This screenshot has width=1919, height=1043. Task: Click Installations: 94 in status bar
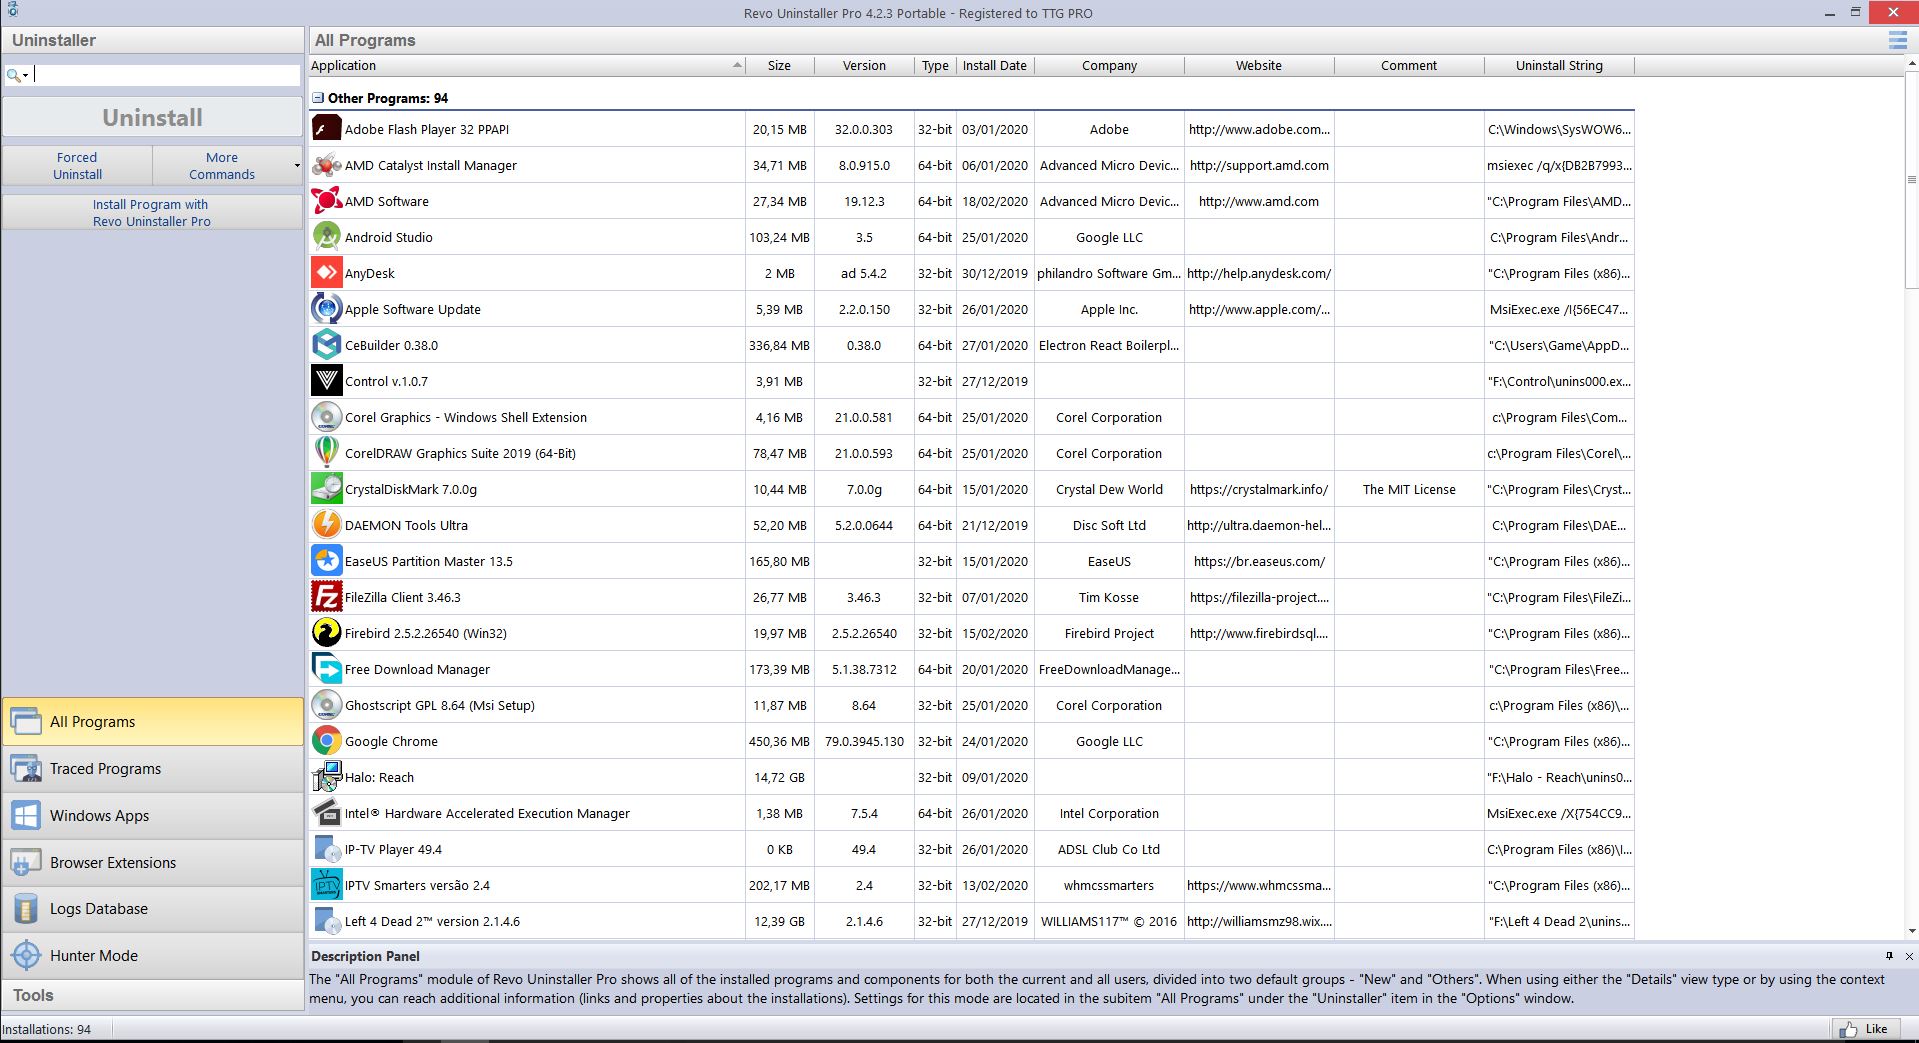47,1029
